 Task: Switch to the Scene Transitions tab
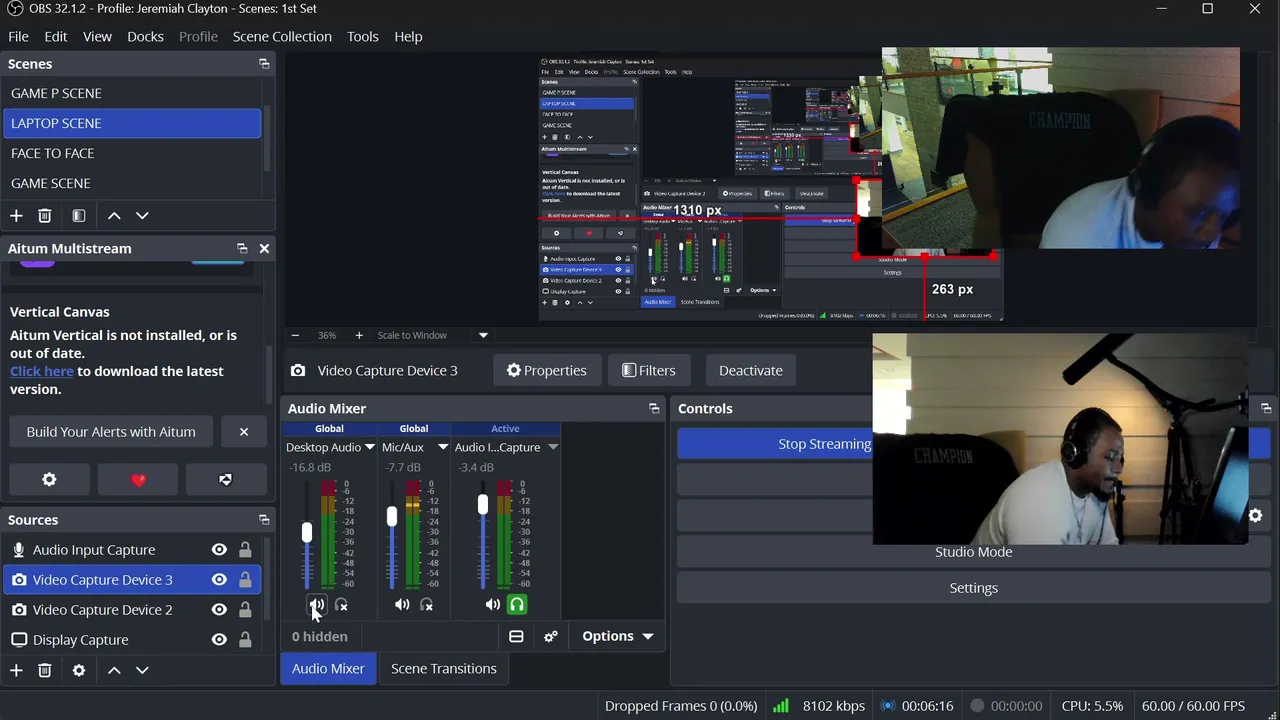pos(443,668)
